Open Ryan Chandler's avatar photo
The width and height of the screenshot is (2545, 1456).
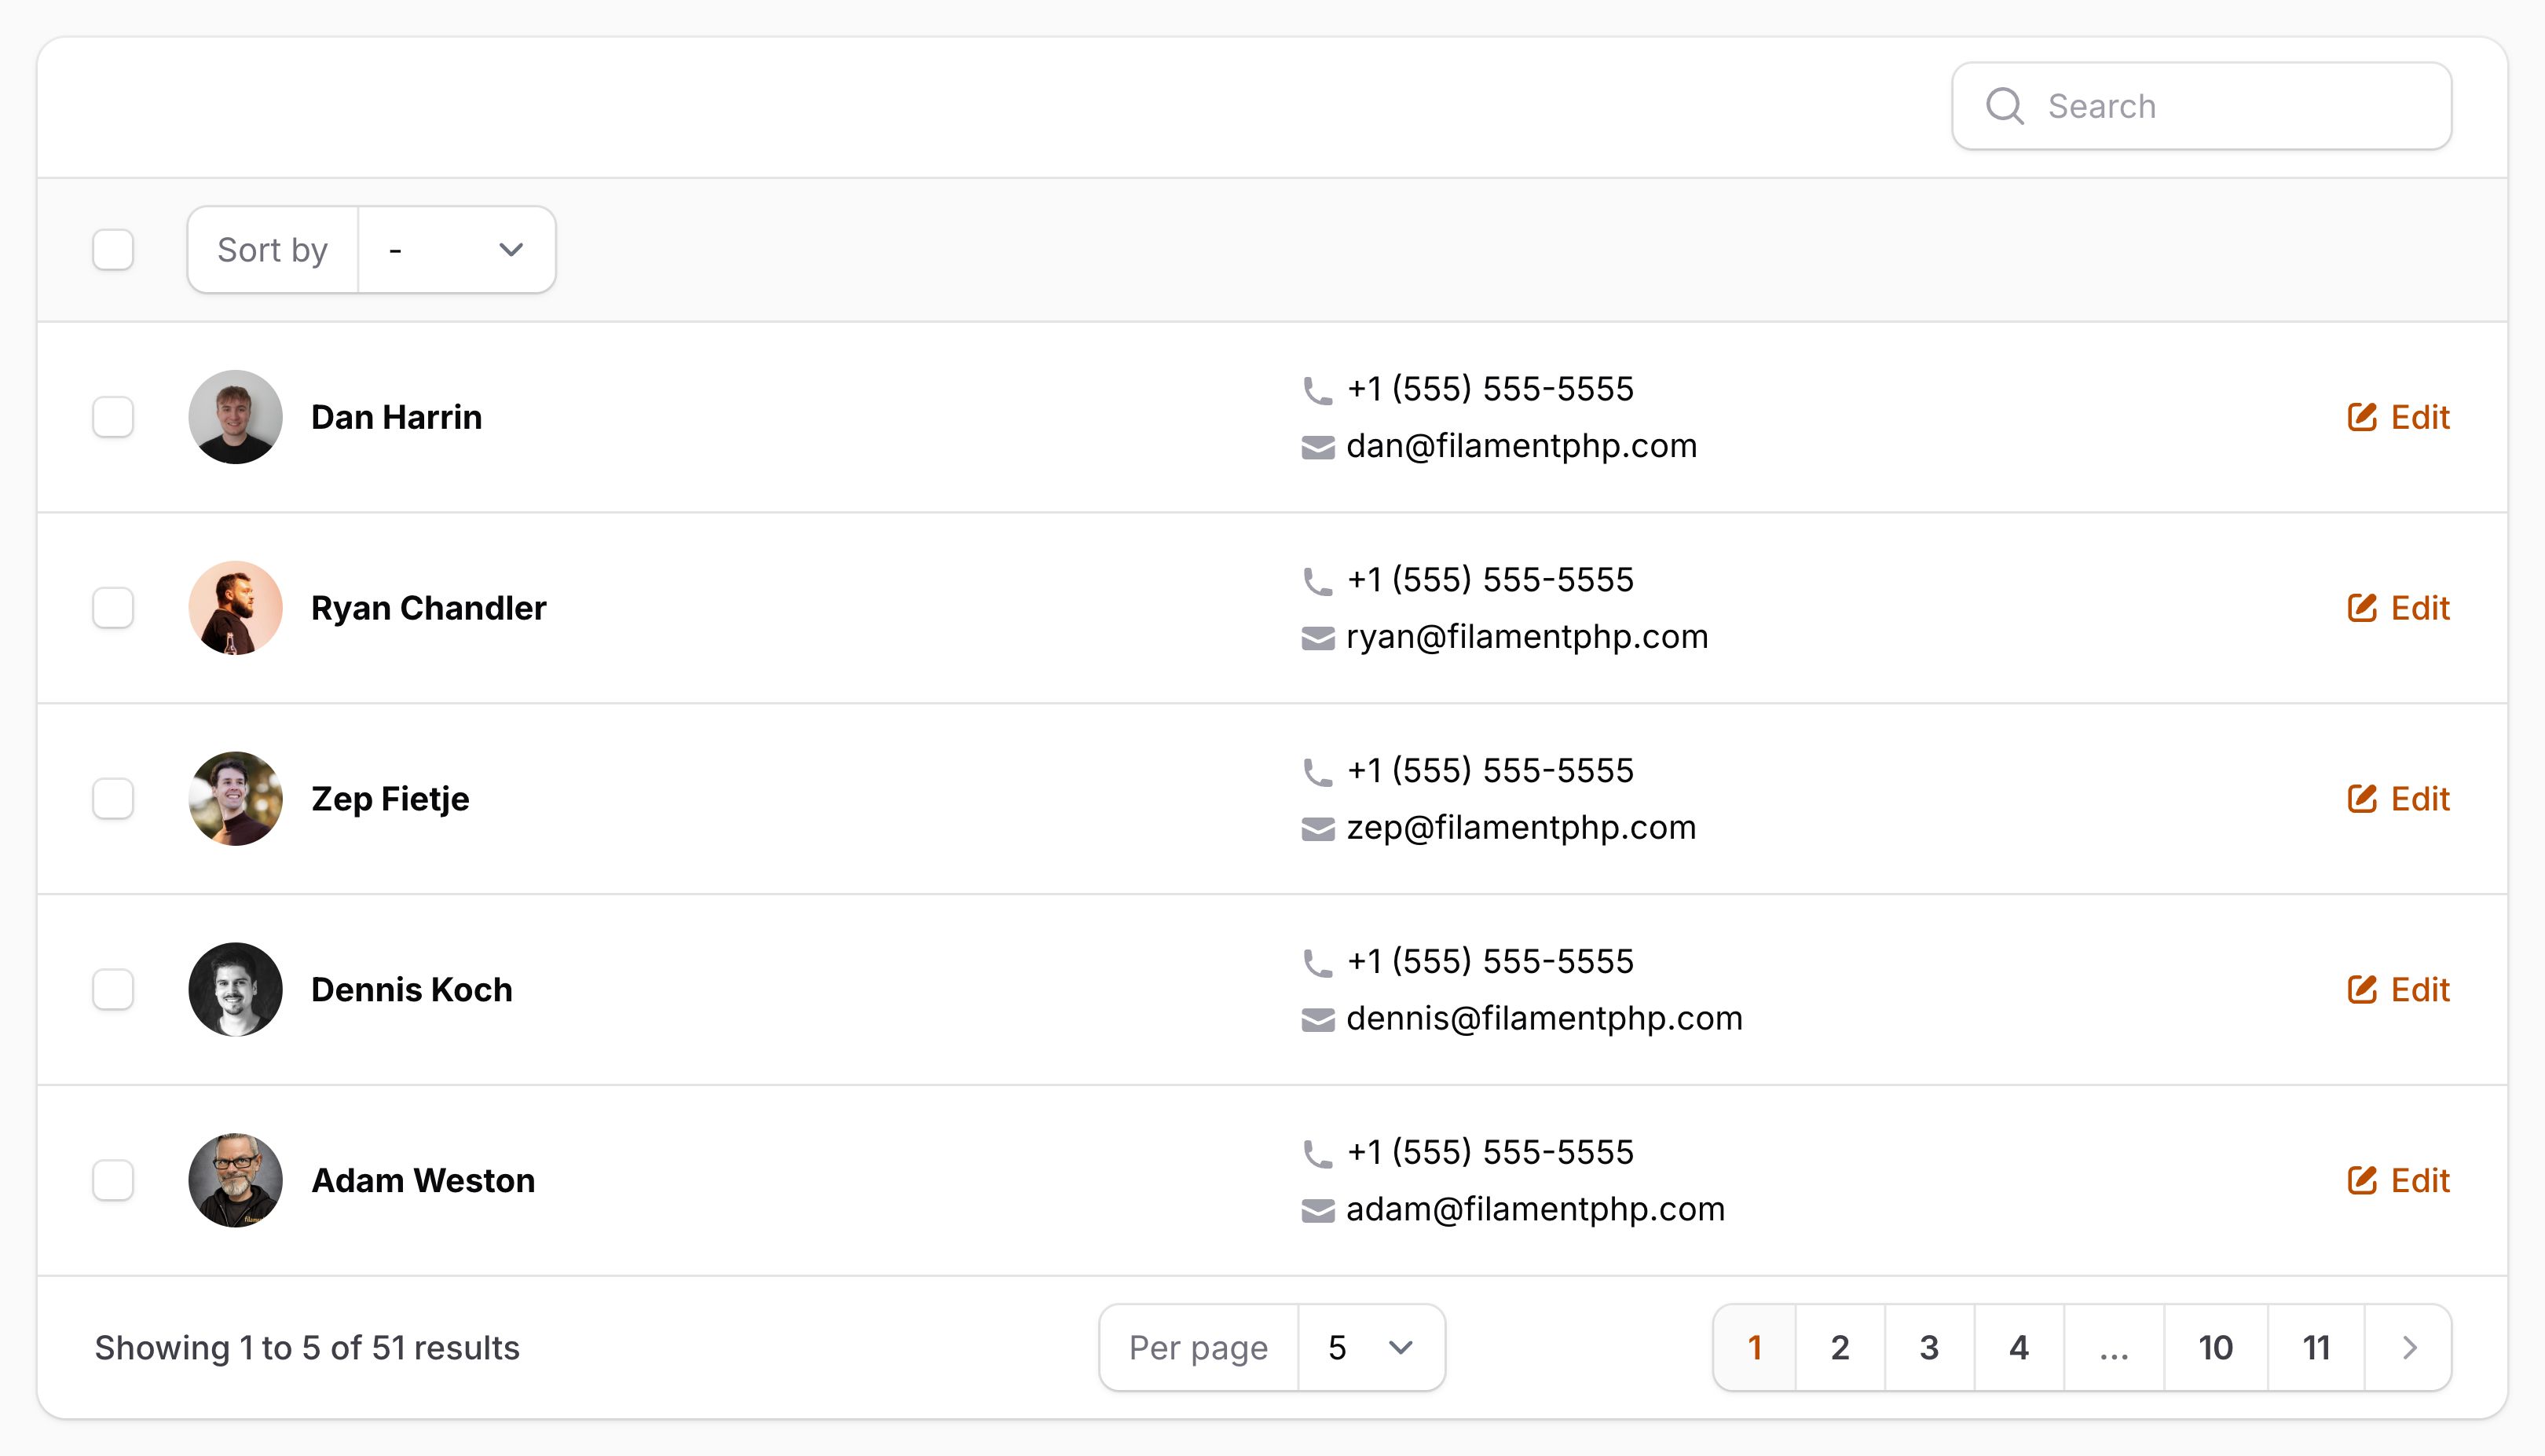[235, 608]
